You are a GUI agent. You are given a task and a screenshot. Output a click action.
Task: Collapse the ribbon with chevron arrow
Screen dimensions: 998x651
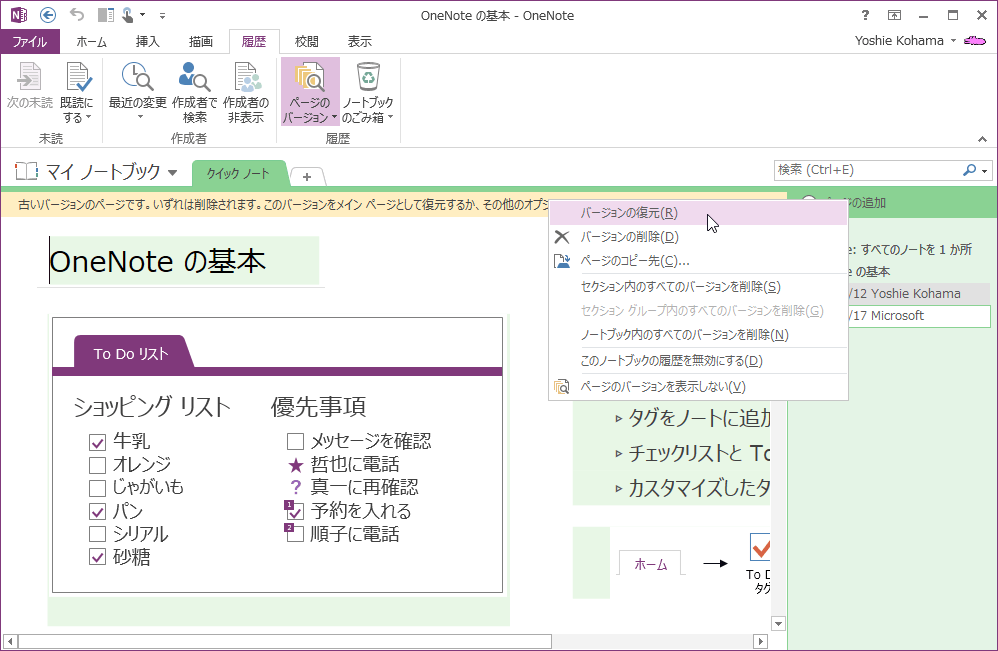[982, 139]
